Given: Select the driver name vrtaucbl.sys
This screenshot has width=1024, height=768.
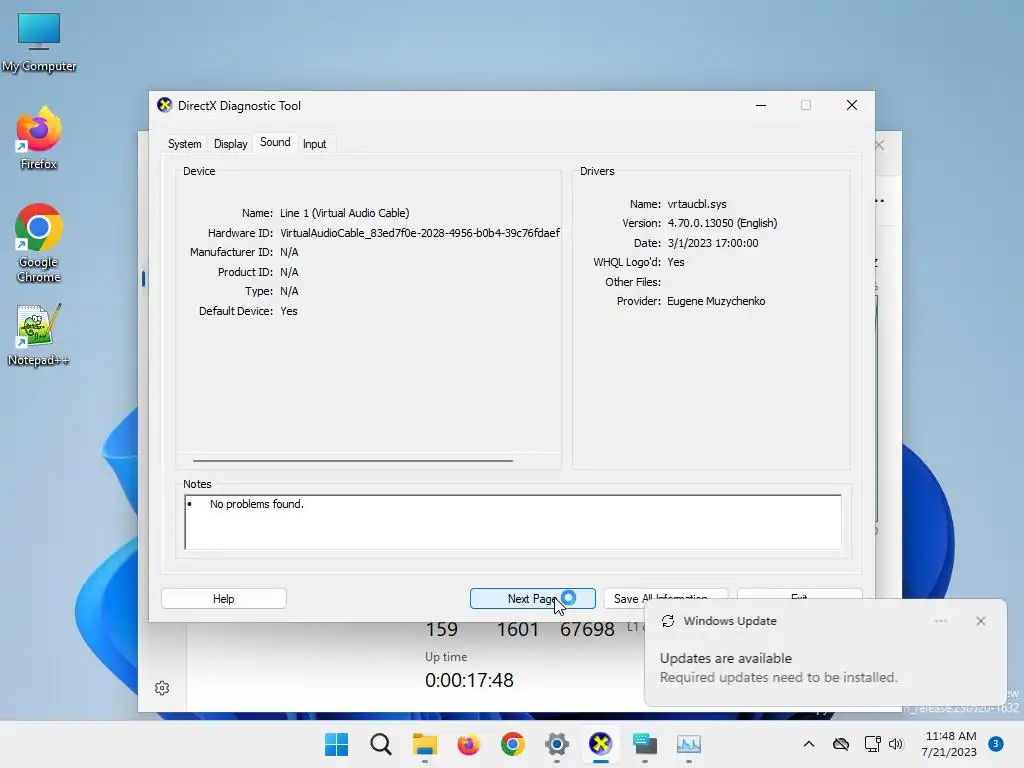Looking at the screenshot, I should click(x=697, y=204).
